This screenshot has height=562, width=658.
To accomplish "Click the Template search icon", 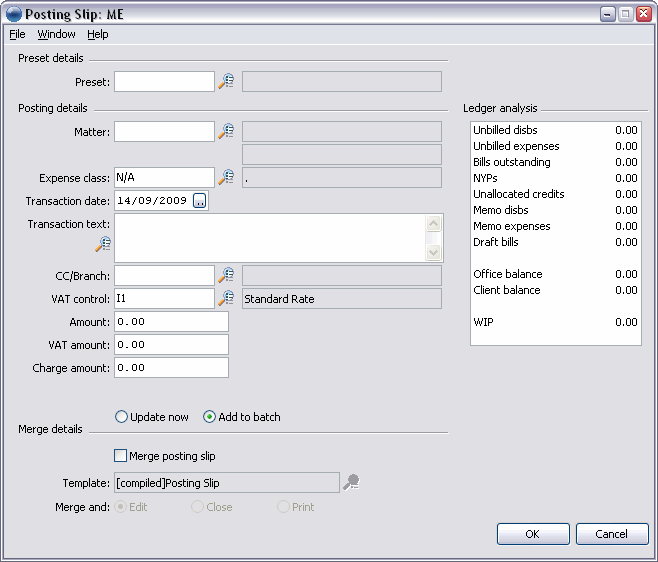I will click(x=351, y=483).
